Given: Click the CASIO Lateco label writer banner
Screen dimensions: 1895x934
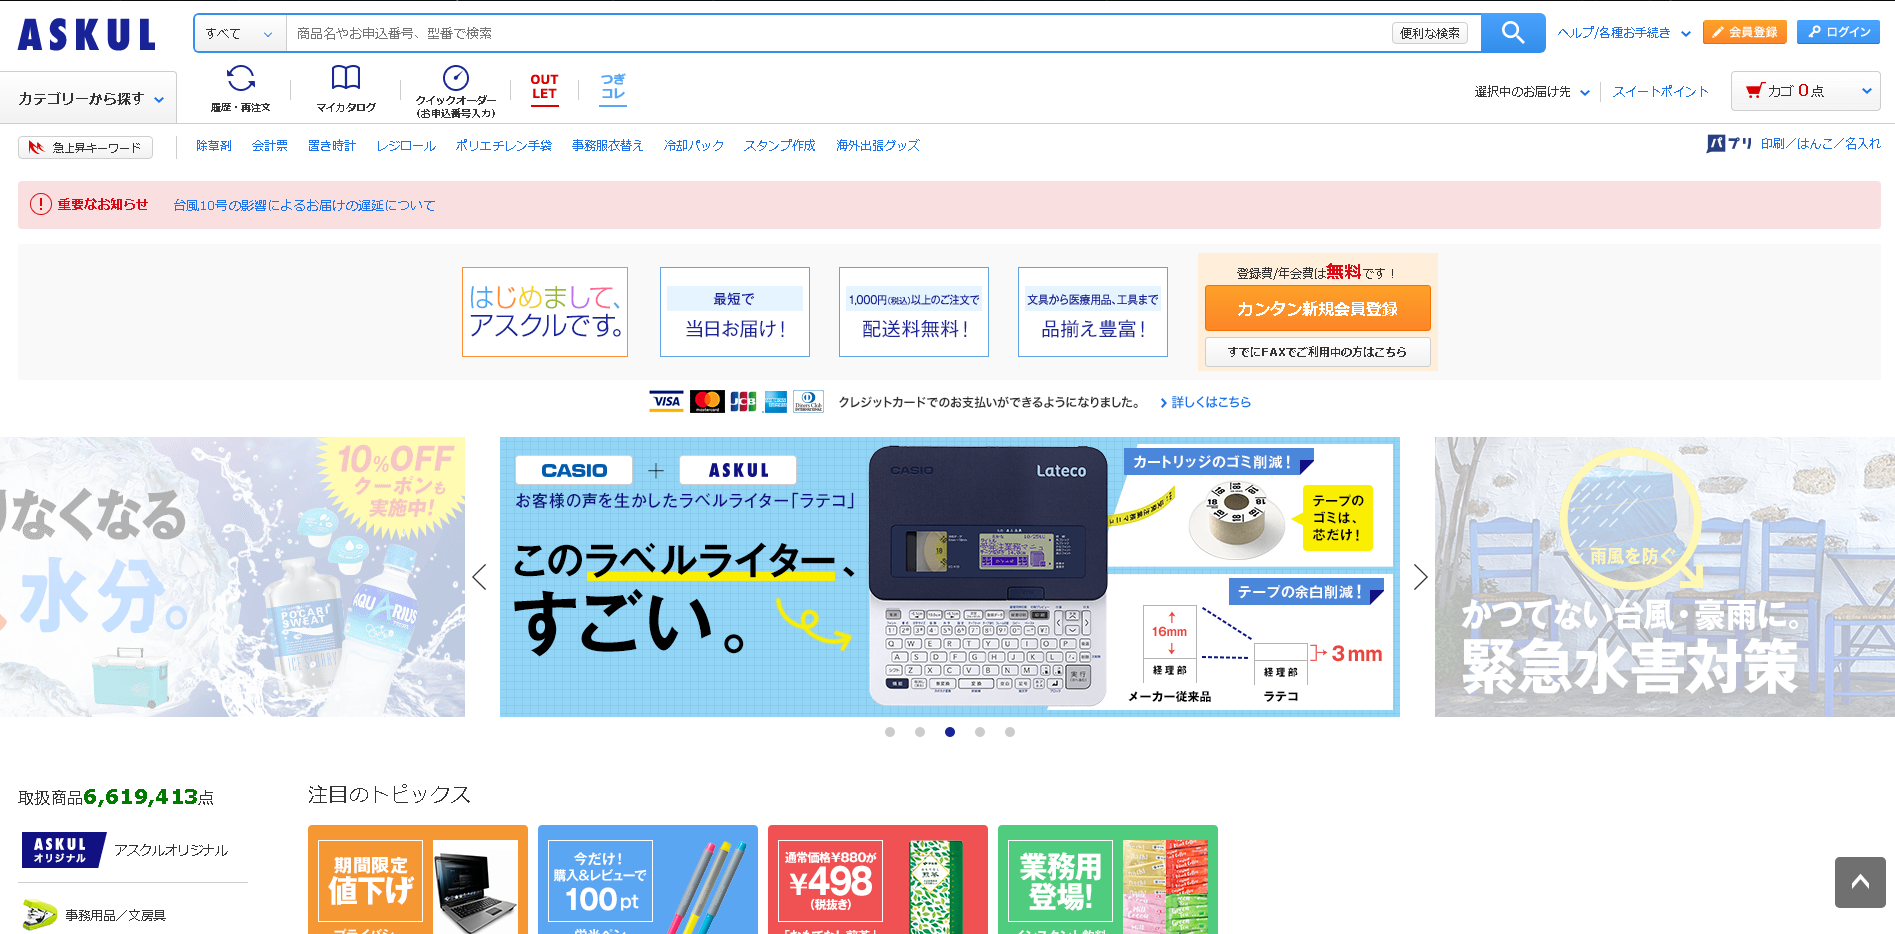Looking at the screenshot, I should click(950, 577).
